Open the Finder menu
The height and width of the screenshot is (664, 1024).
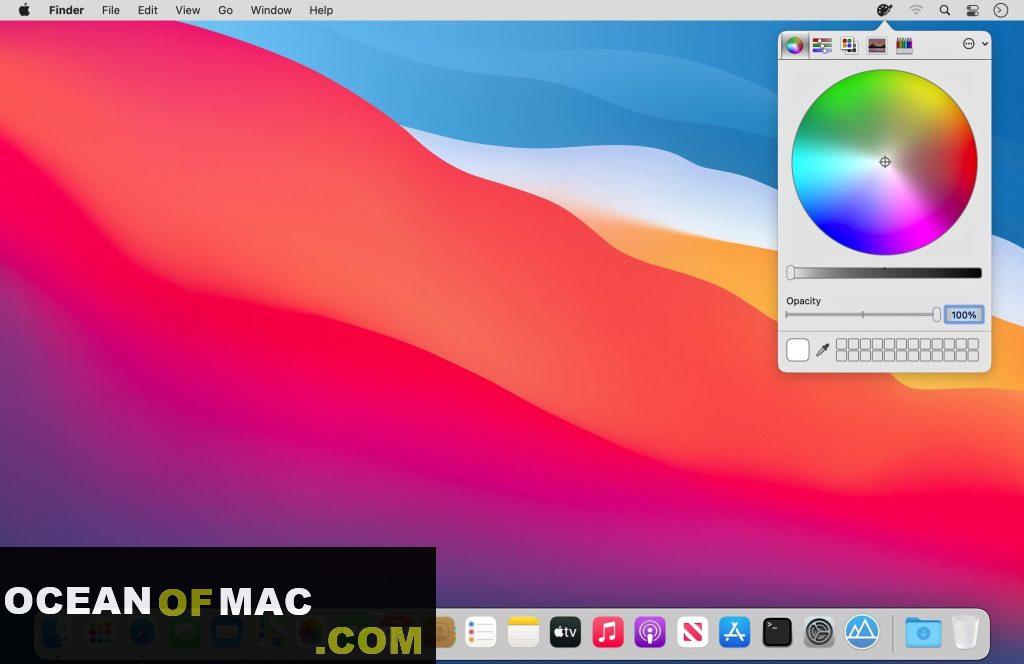[x=67, y=10]
